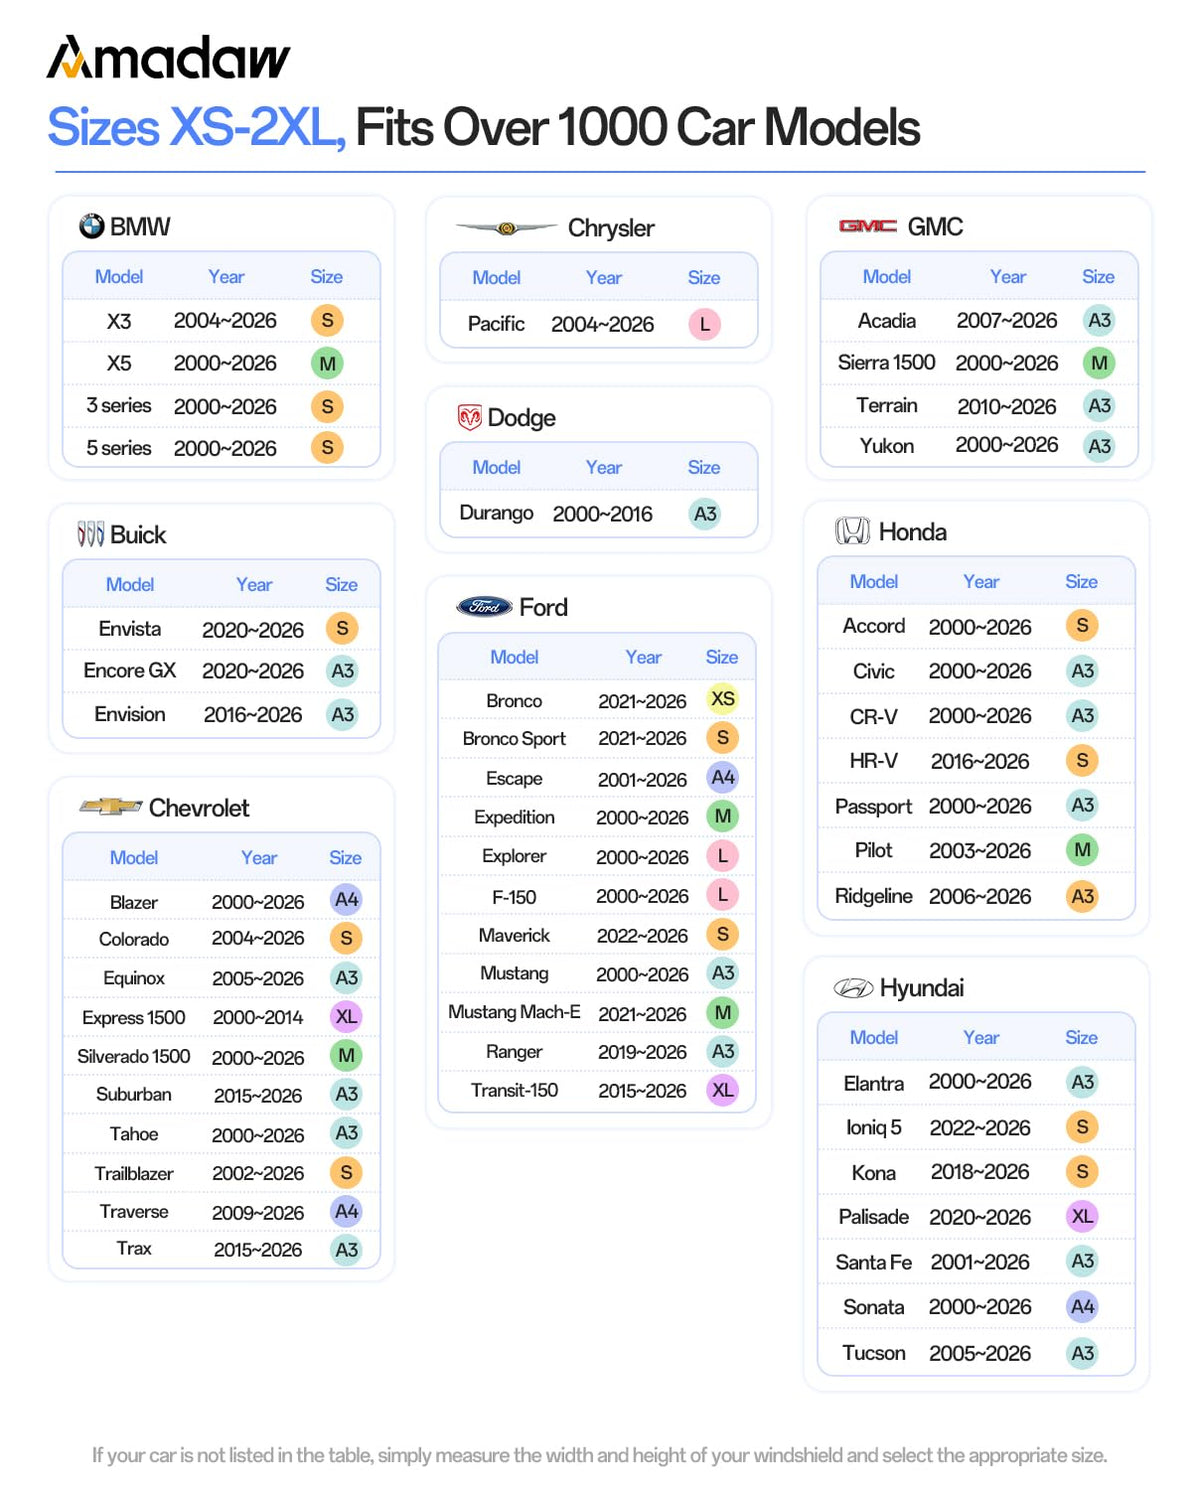Click the 'Santa Fe' model cell

[873, 1262]
